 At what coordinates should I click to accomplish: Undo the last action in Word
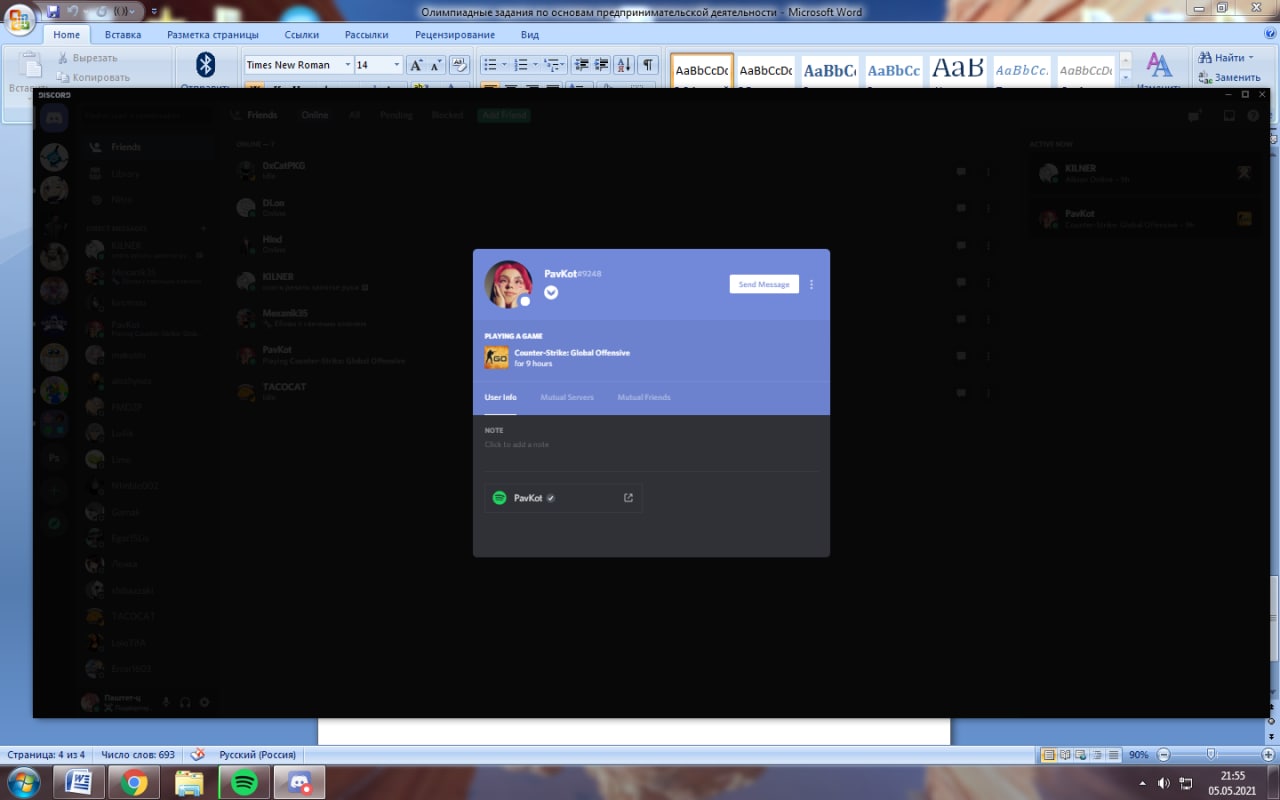click(x=73, y=12)
